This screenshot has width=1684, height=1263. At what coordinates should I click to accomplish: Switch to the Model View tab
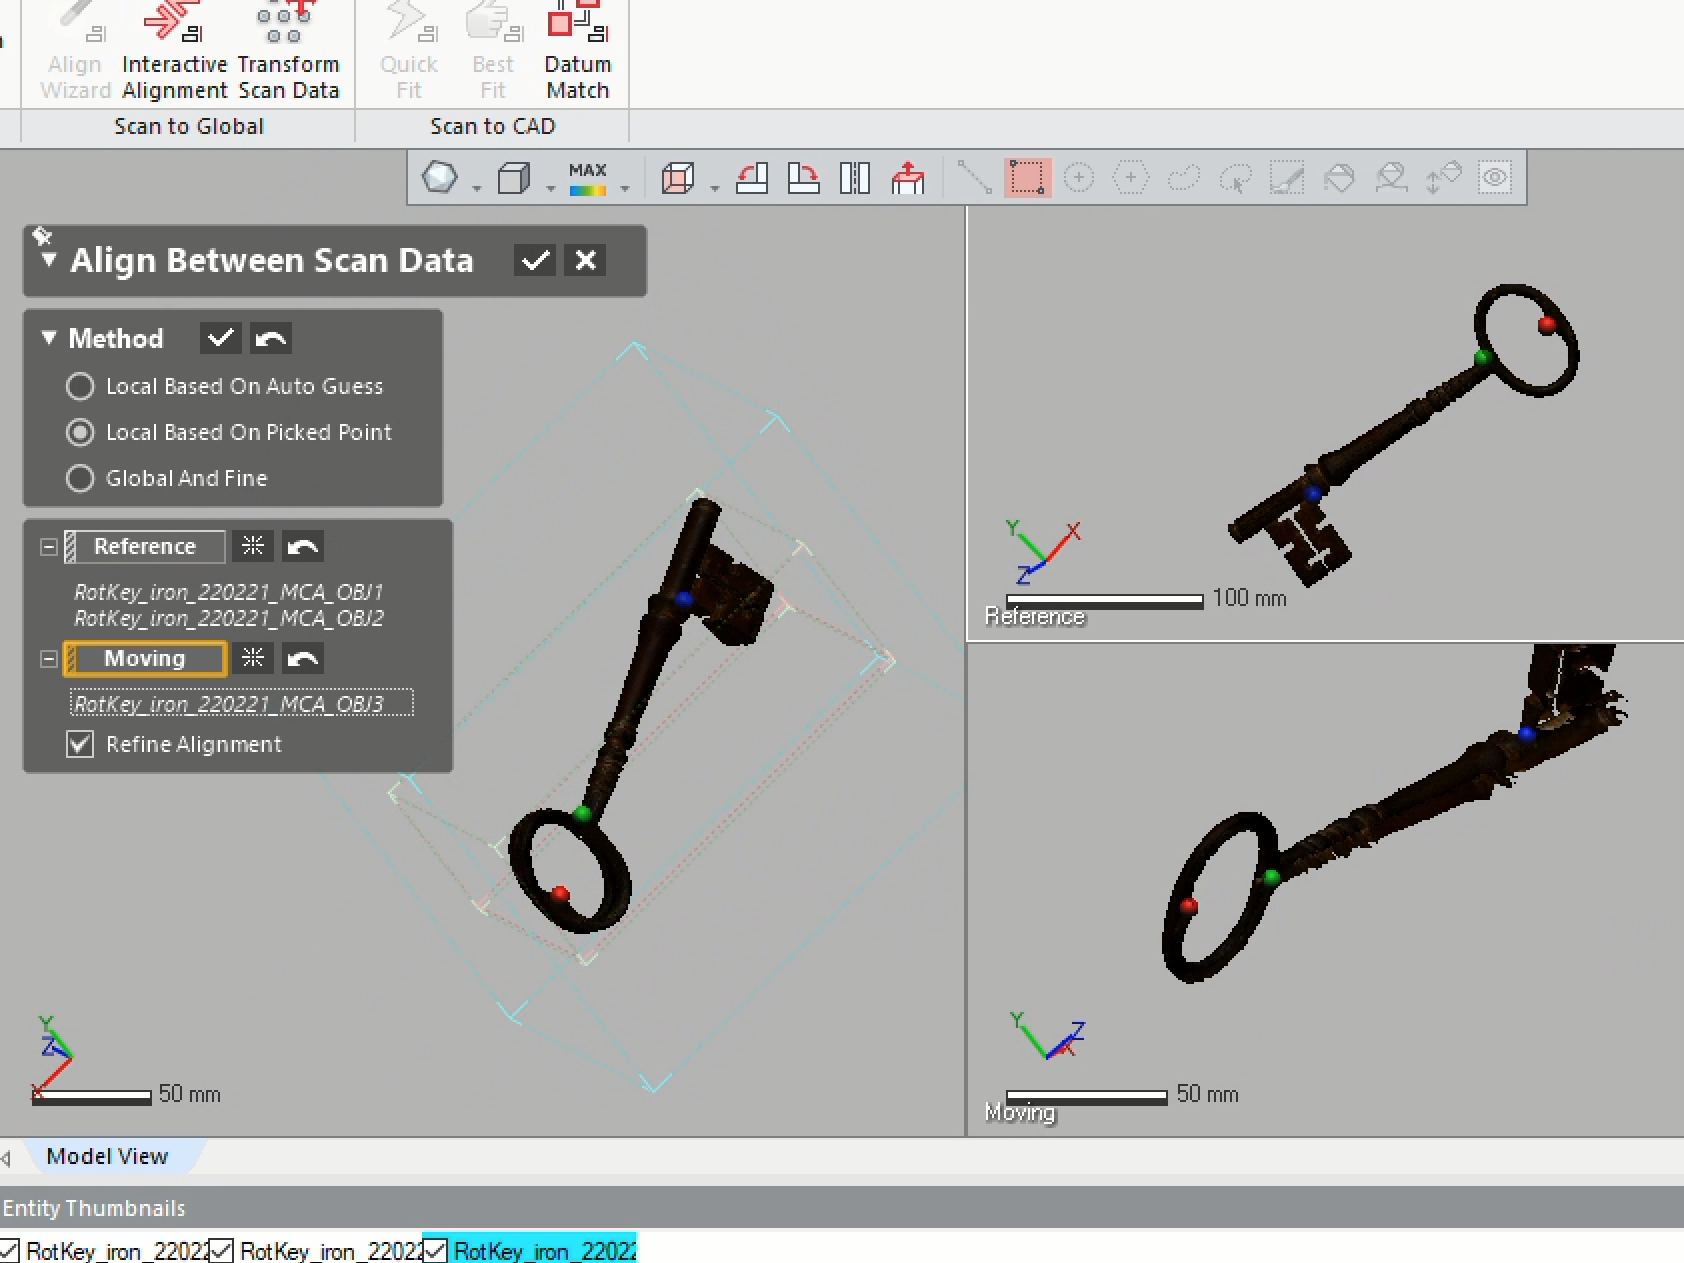(107, 1157)
